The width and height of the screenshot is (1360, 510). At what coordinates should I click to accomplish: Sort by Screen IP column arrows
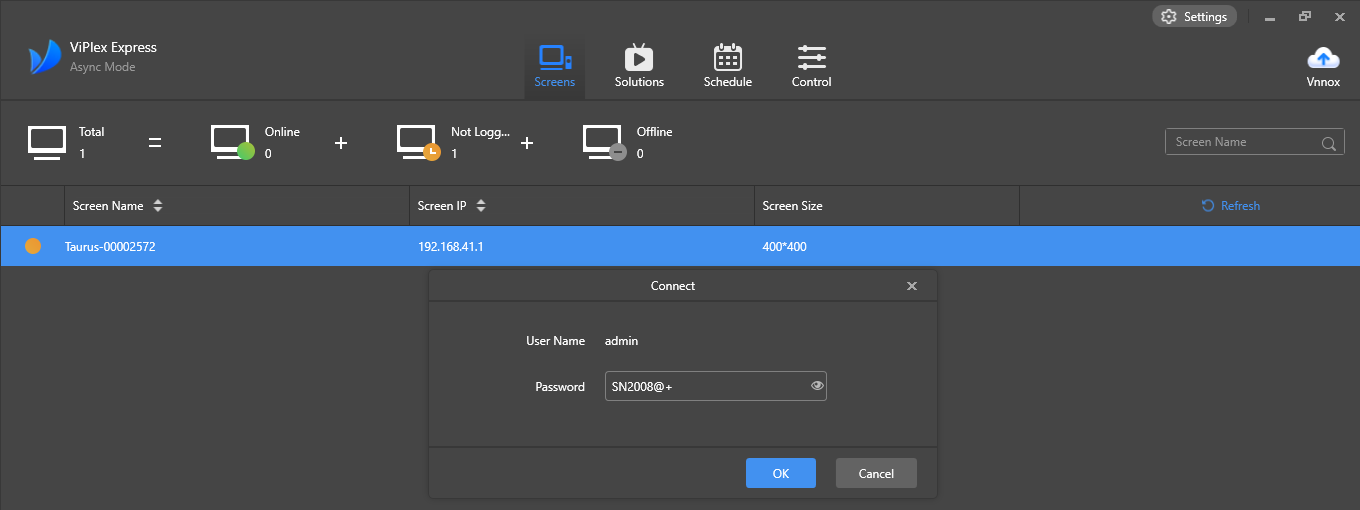pyautogui.click(x=481, y=206)
